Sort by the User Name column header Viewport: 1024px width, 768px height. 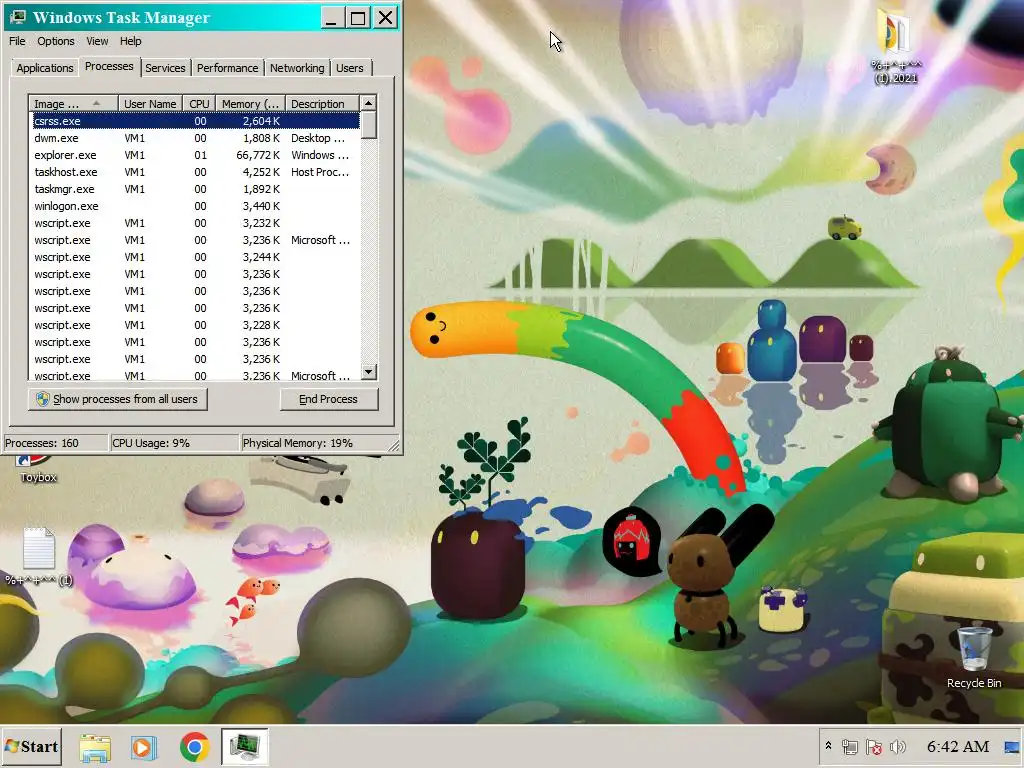[x=150, y=104]
